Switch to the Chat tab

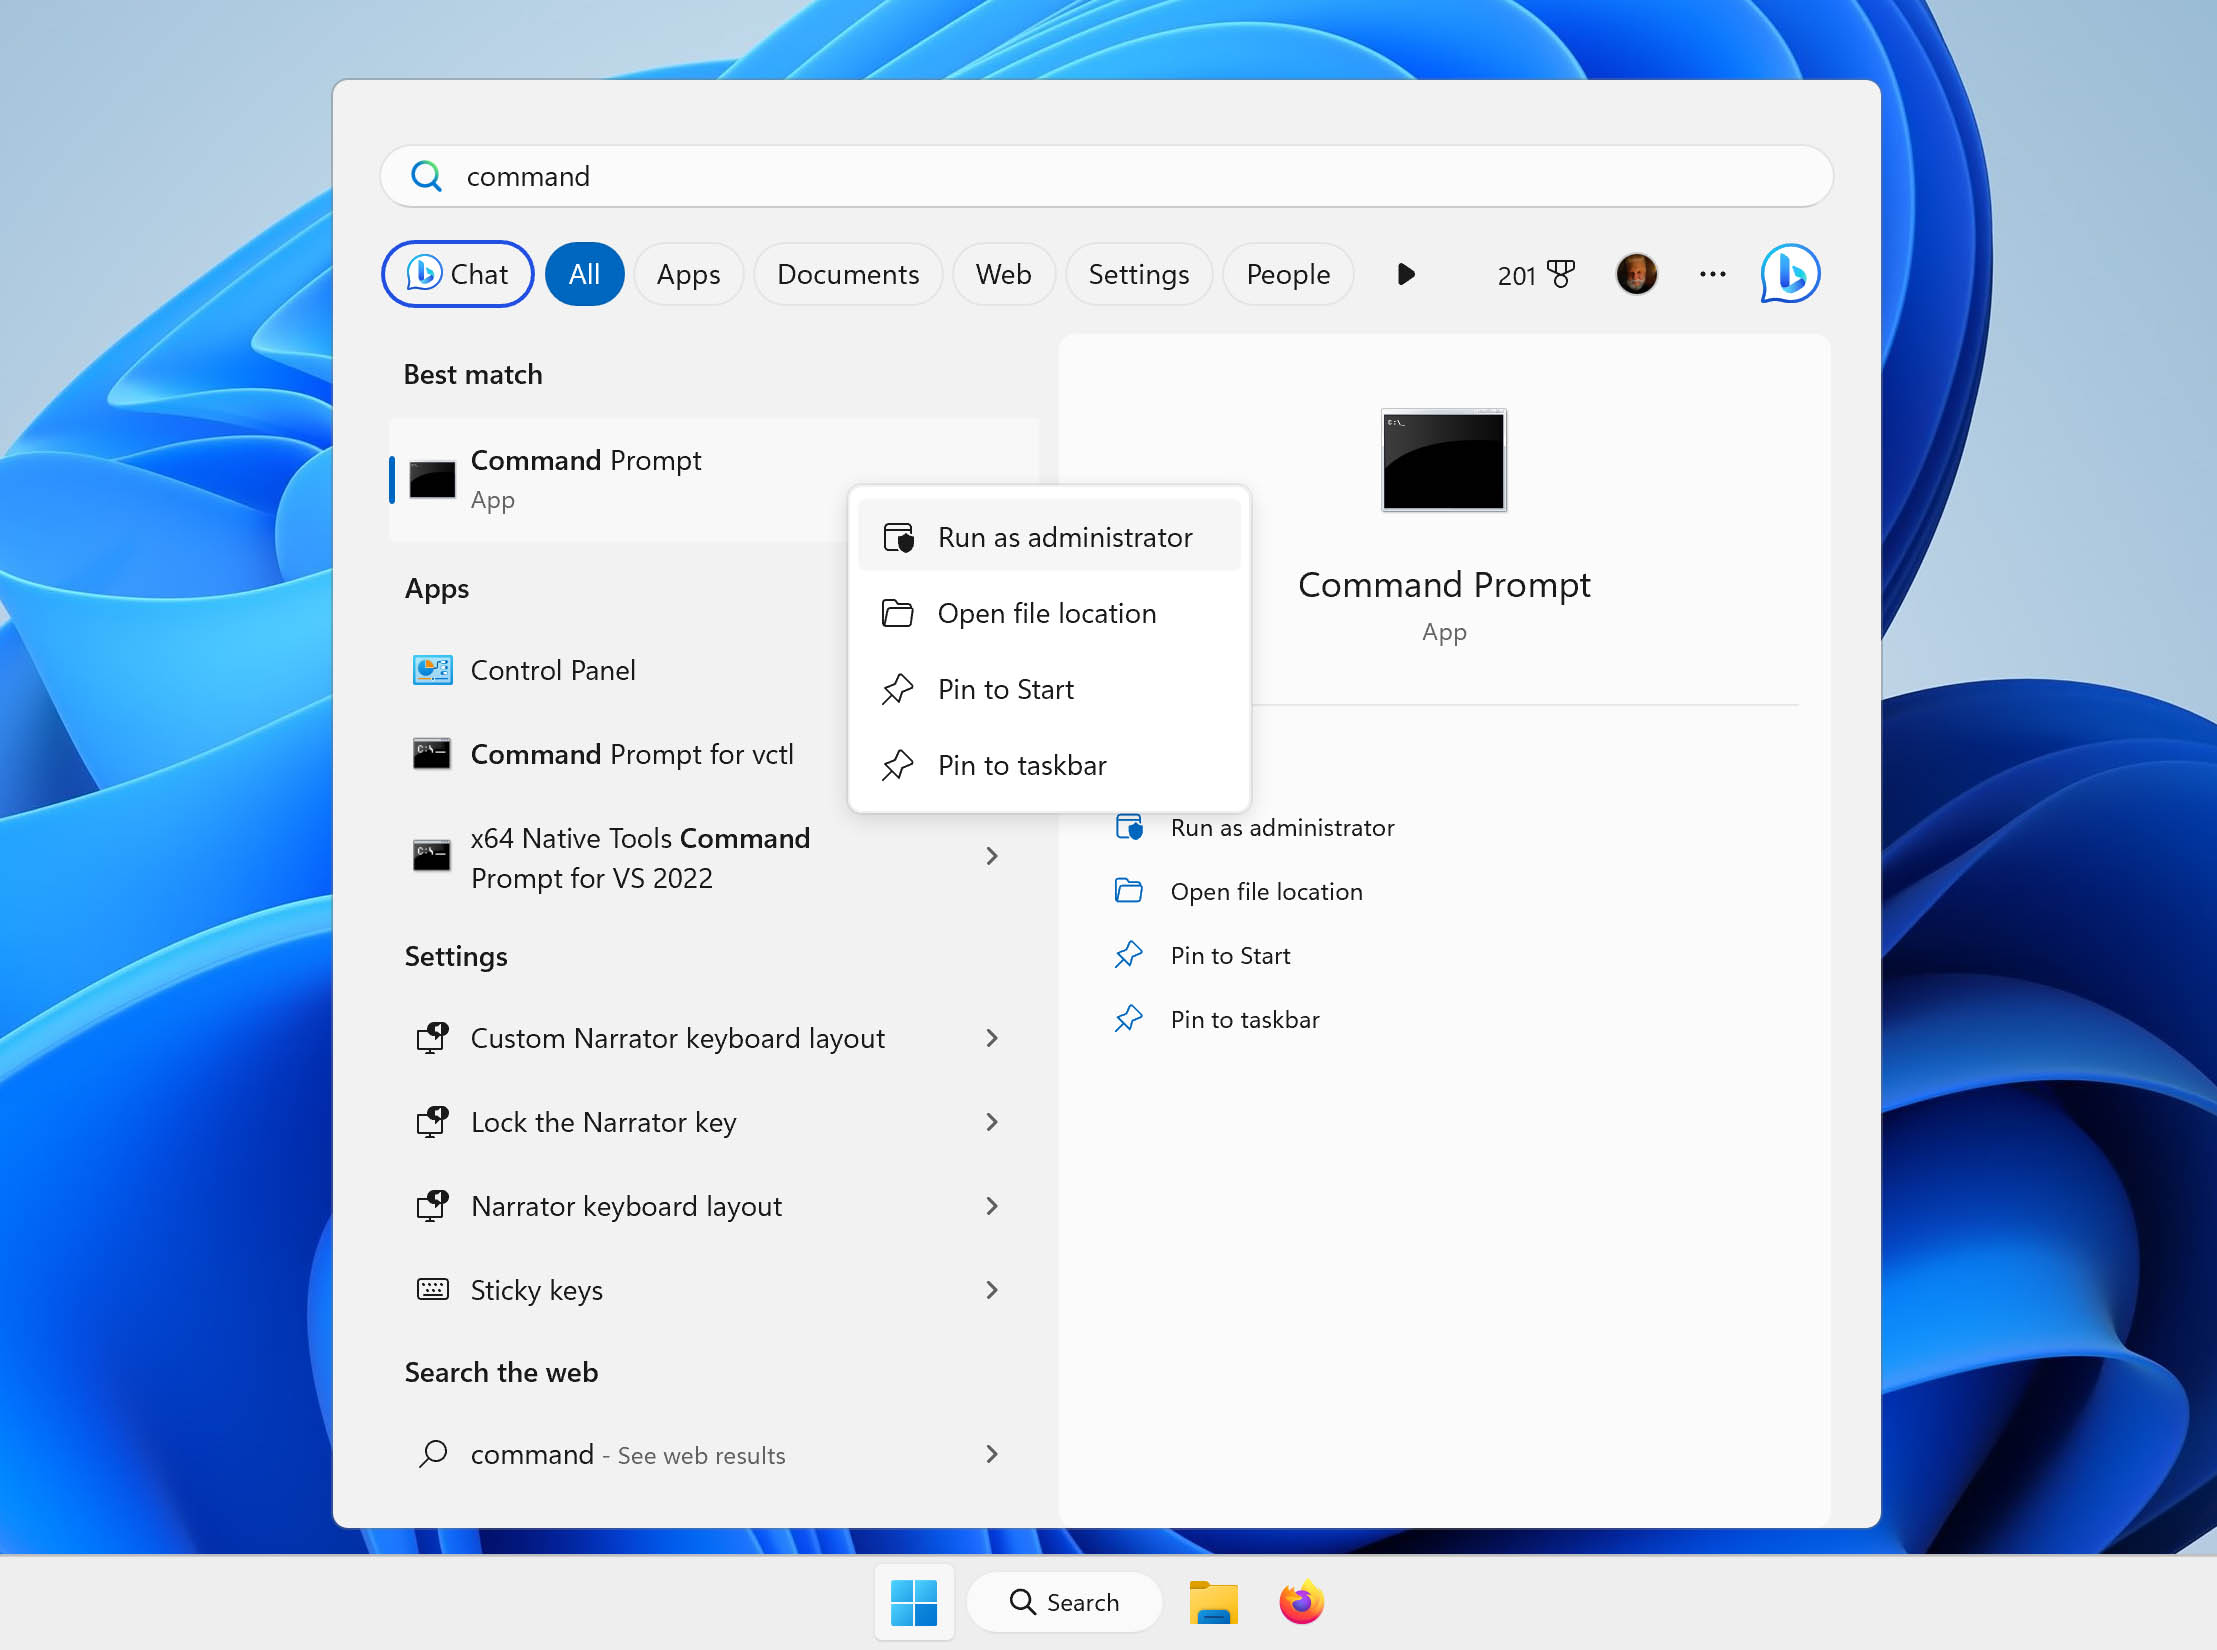(x=457, y=274)
